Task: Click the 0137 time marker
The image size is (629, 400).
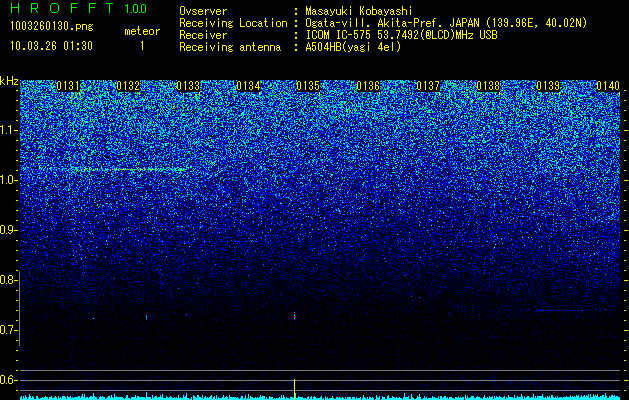Action: [428, 86]
